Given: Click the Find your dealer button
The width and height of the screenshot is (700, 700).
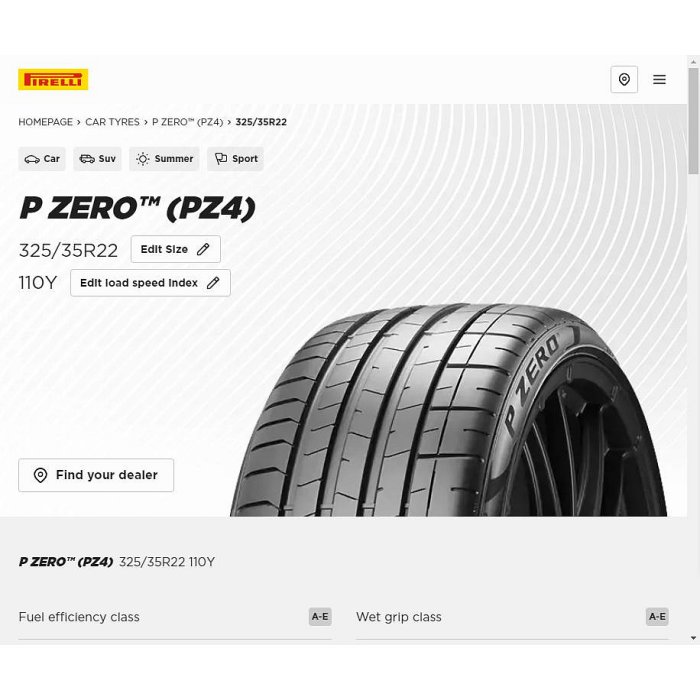Looking at the screenshot, I should [96, 475].
